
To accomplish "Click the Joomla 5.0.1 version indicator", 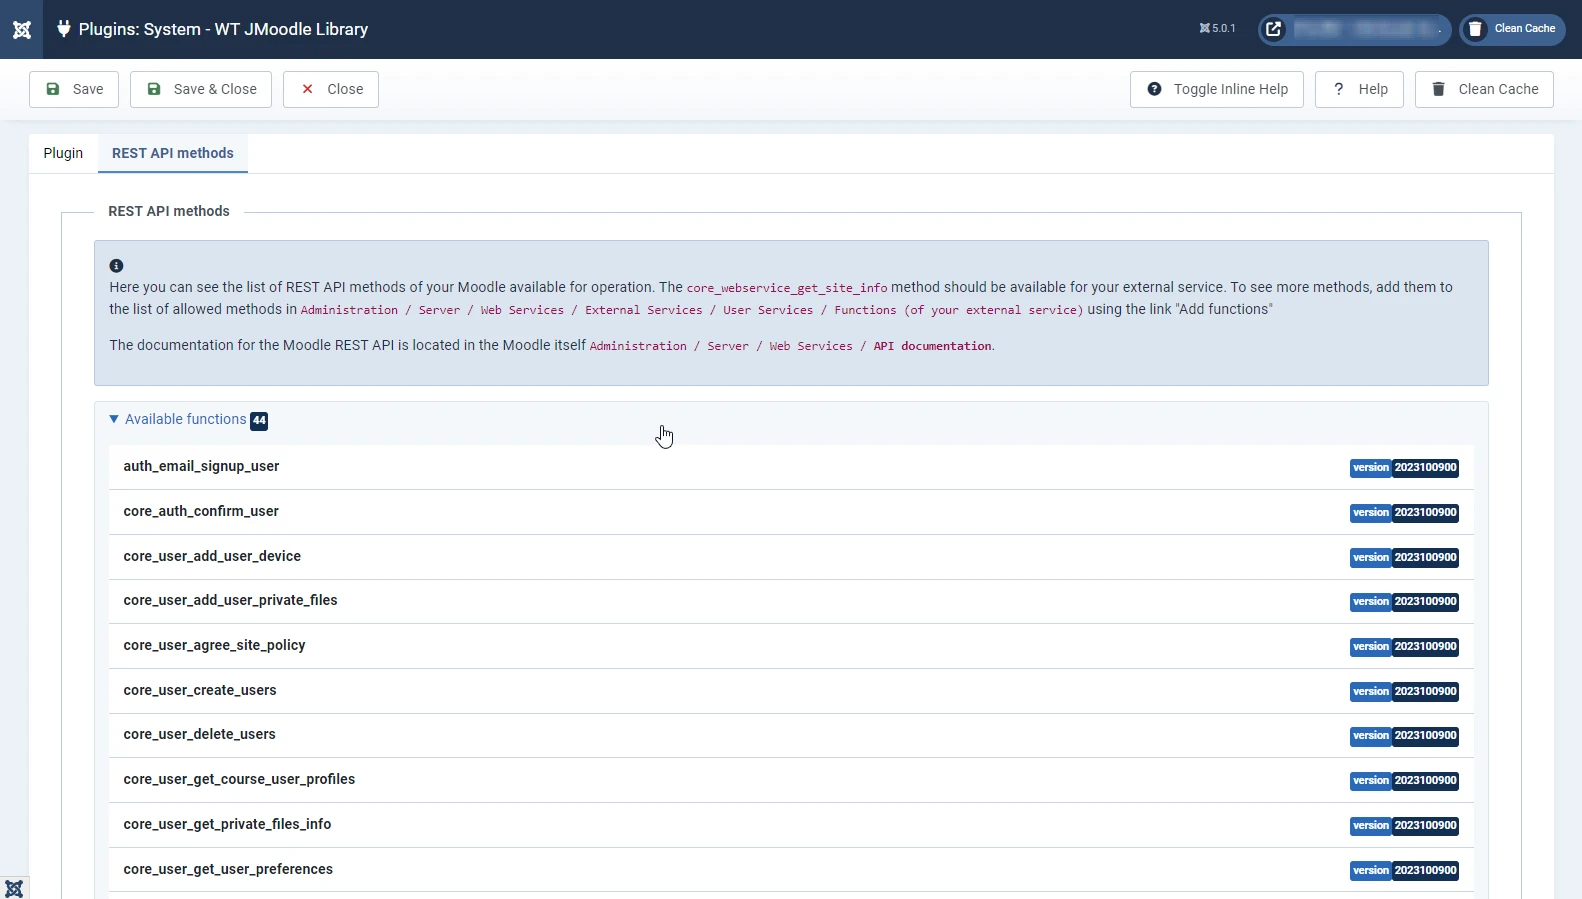I will click(1217, 29).
